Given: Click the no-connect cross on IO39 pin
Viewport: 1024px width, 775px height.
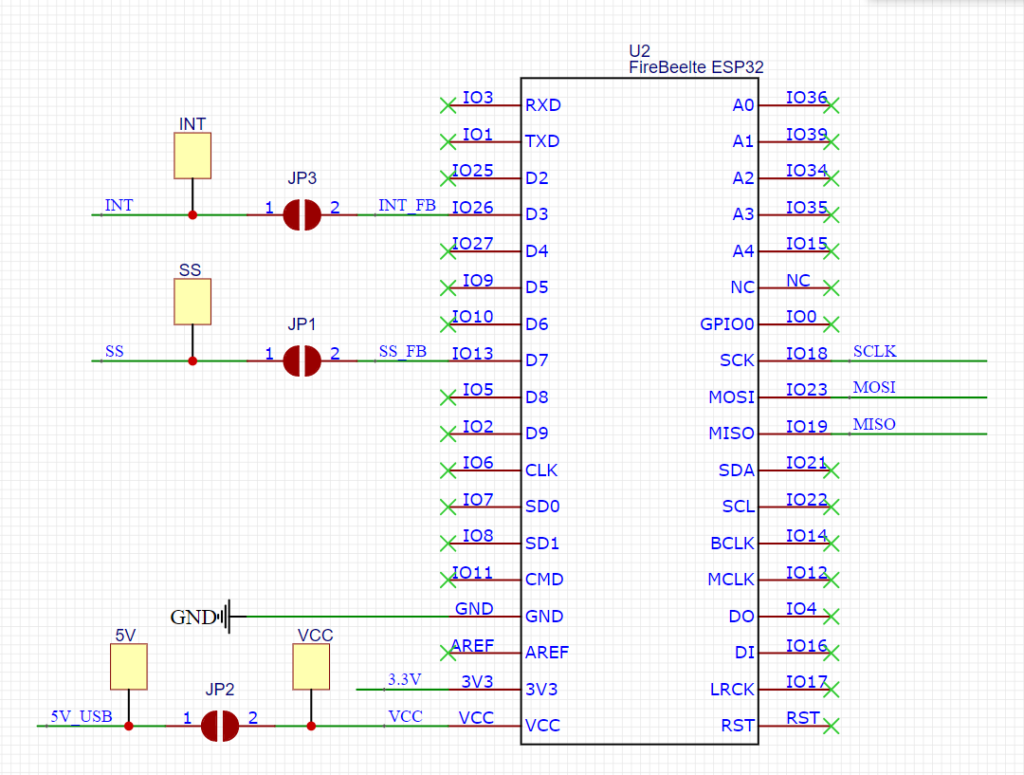Looking at the screenshot, I should (x=831, y=142).
